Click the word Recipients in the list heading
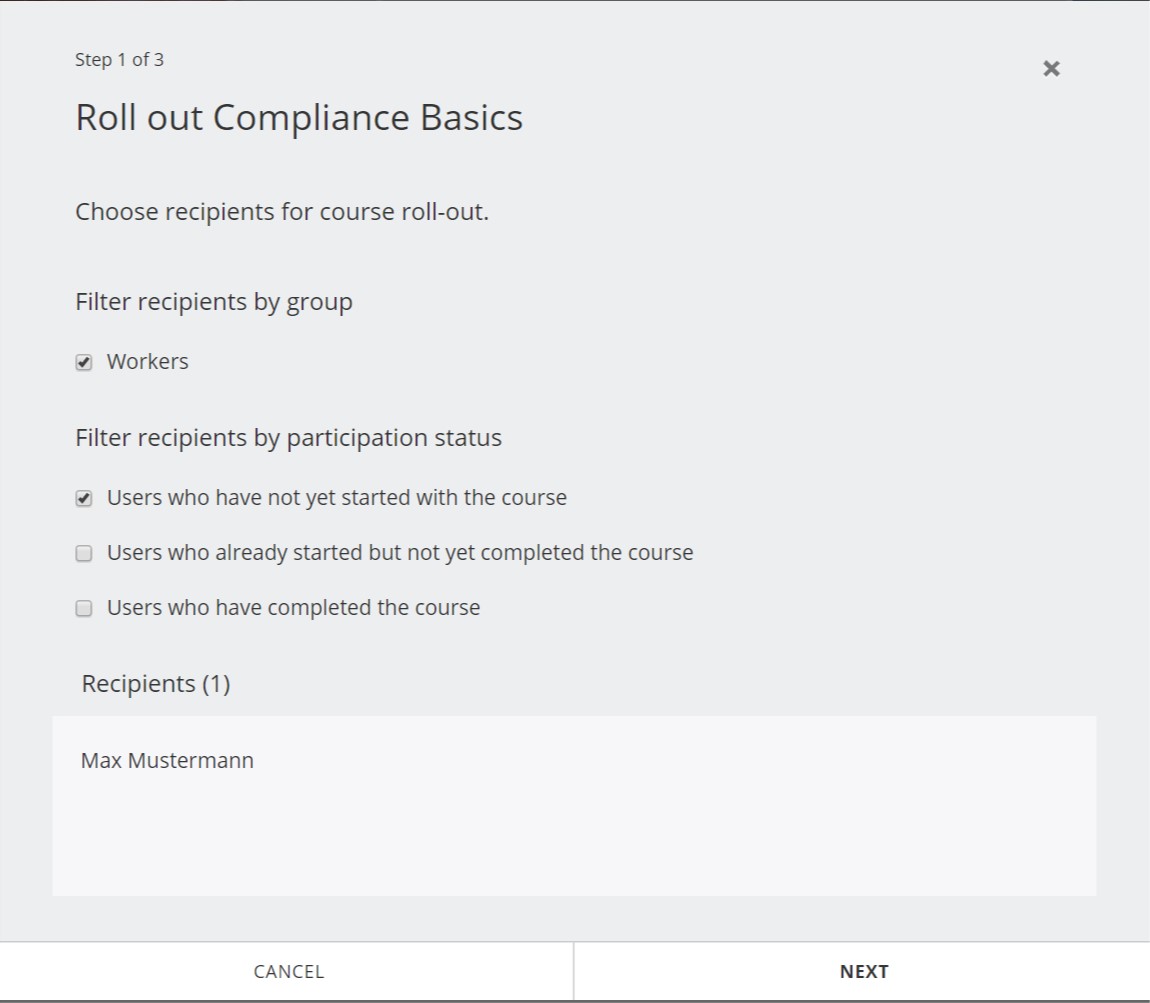This screenshot has width=1150, height=1003. (x=138, y=684)
